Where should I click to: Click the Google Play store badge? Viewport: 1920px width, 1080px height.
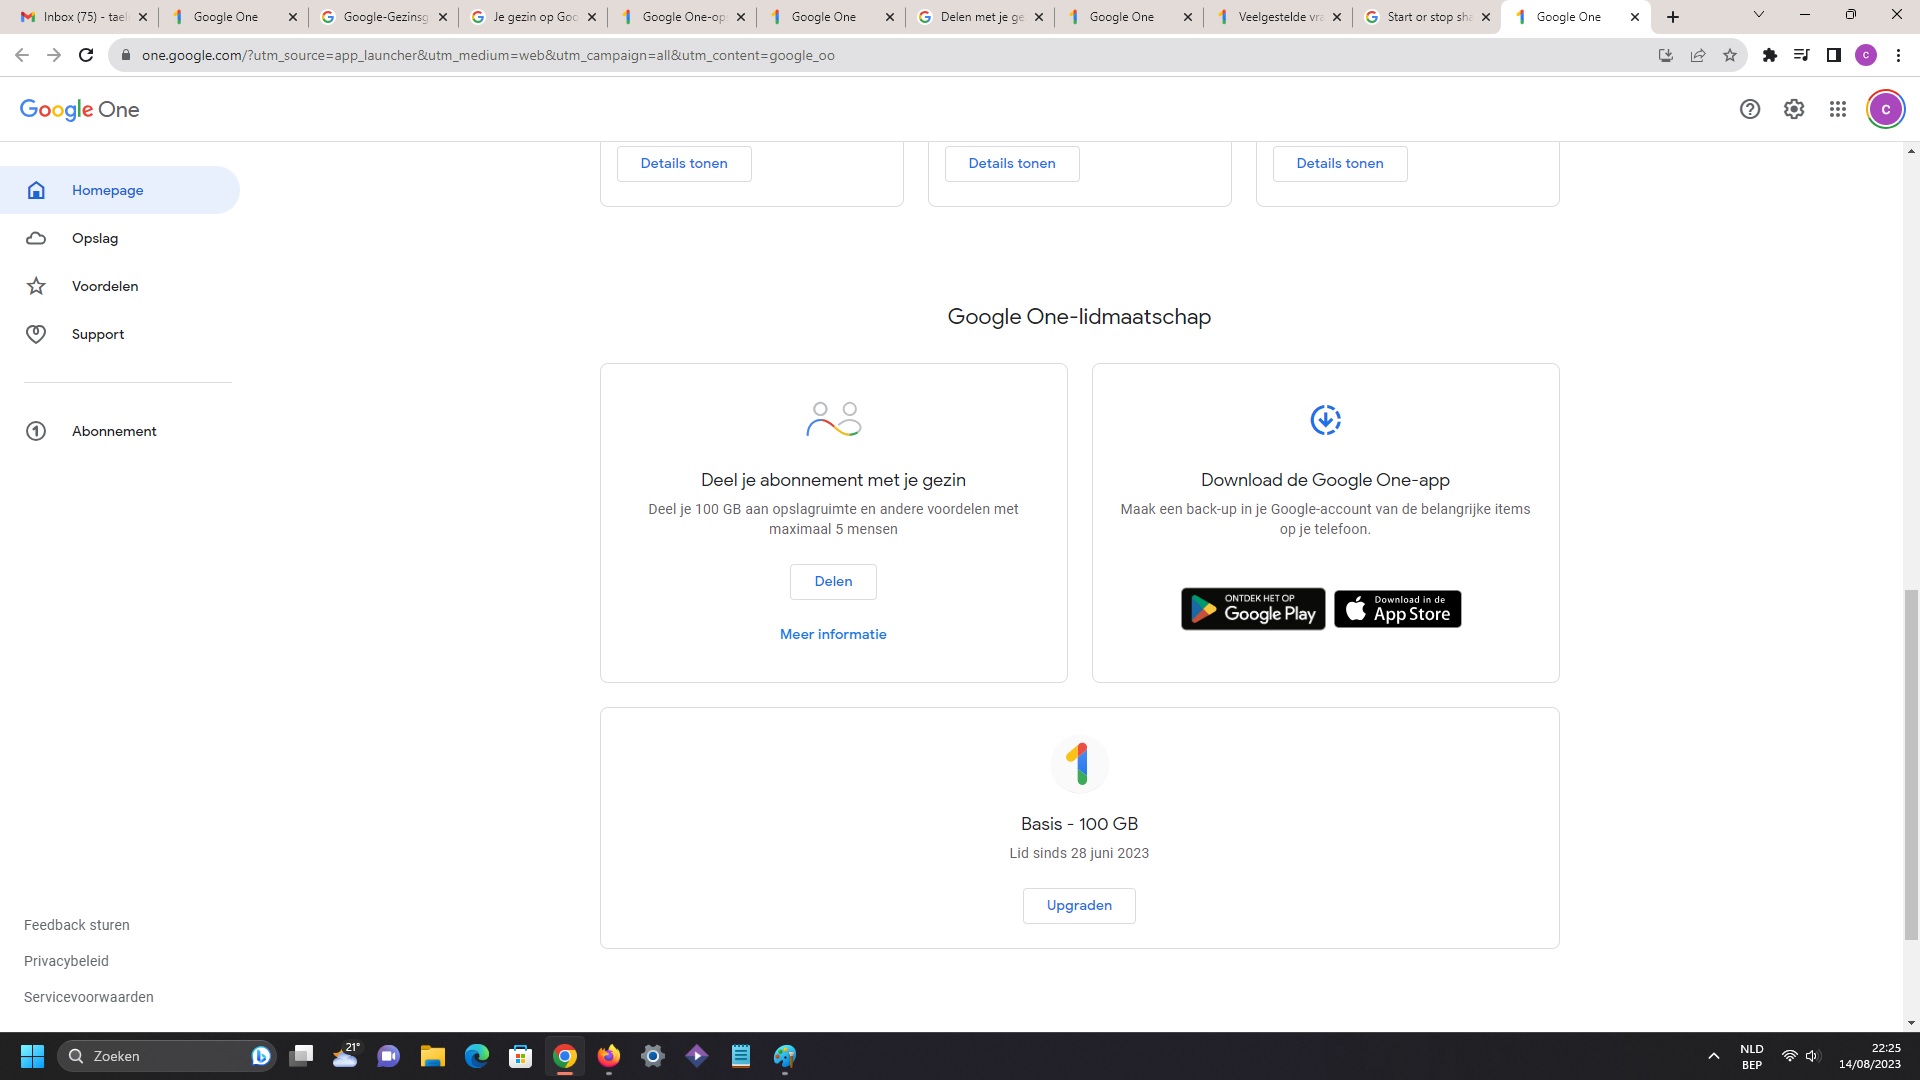(1253, 609)
